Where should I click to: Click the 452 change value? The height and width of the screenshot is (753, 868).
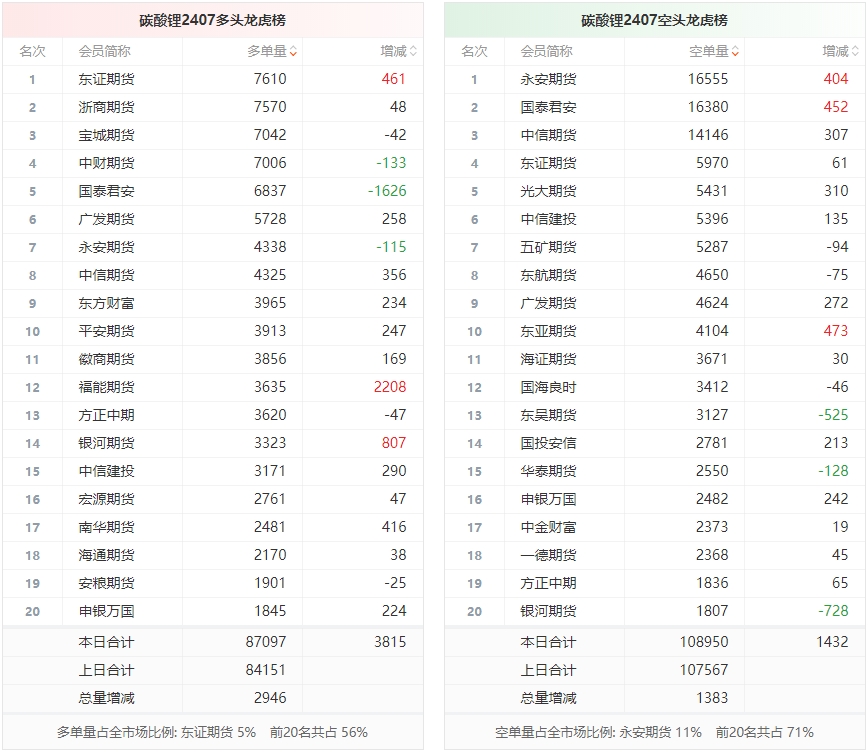836,107
